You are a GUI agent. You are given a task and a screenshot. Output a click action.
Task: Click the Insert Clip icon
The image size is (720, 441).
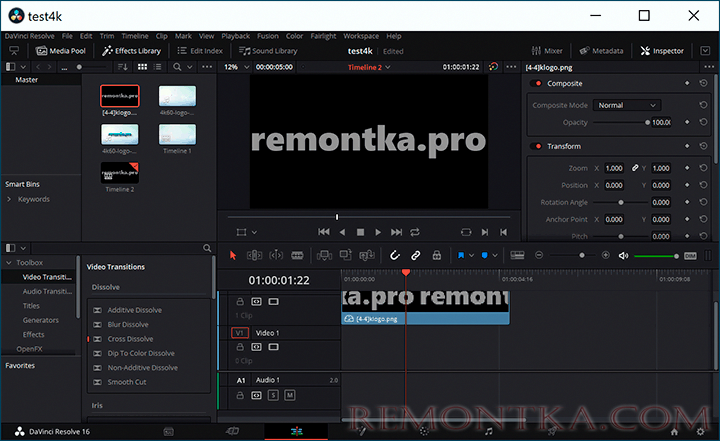tap(324, 255)
